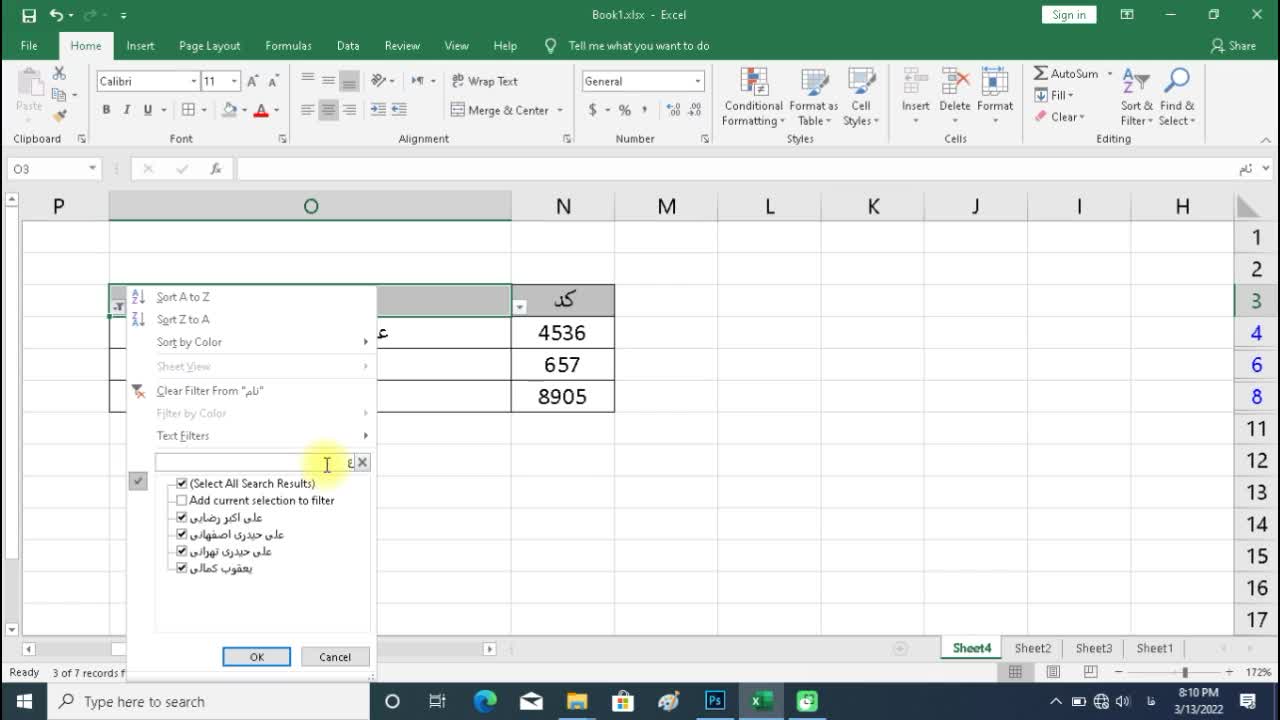Uncheck the يعقوب كمالى filter item
Screen dimensions: 1280x720
[182, 568]
